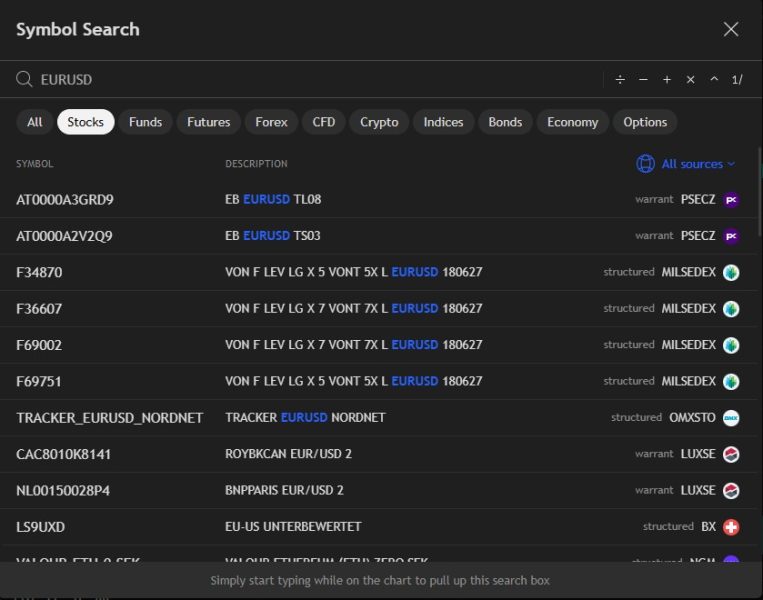Click the globe icon beside All sources
This screenshot has width=763, height=600.
645,164
